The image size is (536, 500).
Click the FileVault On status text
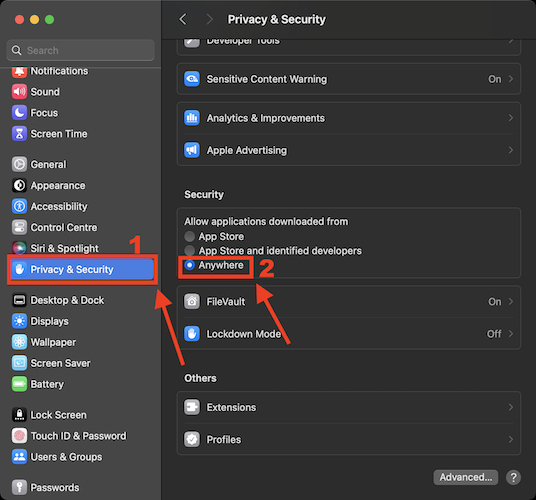pyautogui.click(x=494, y=301)
